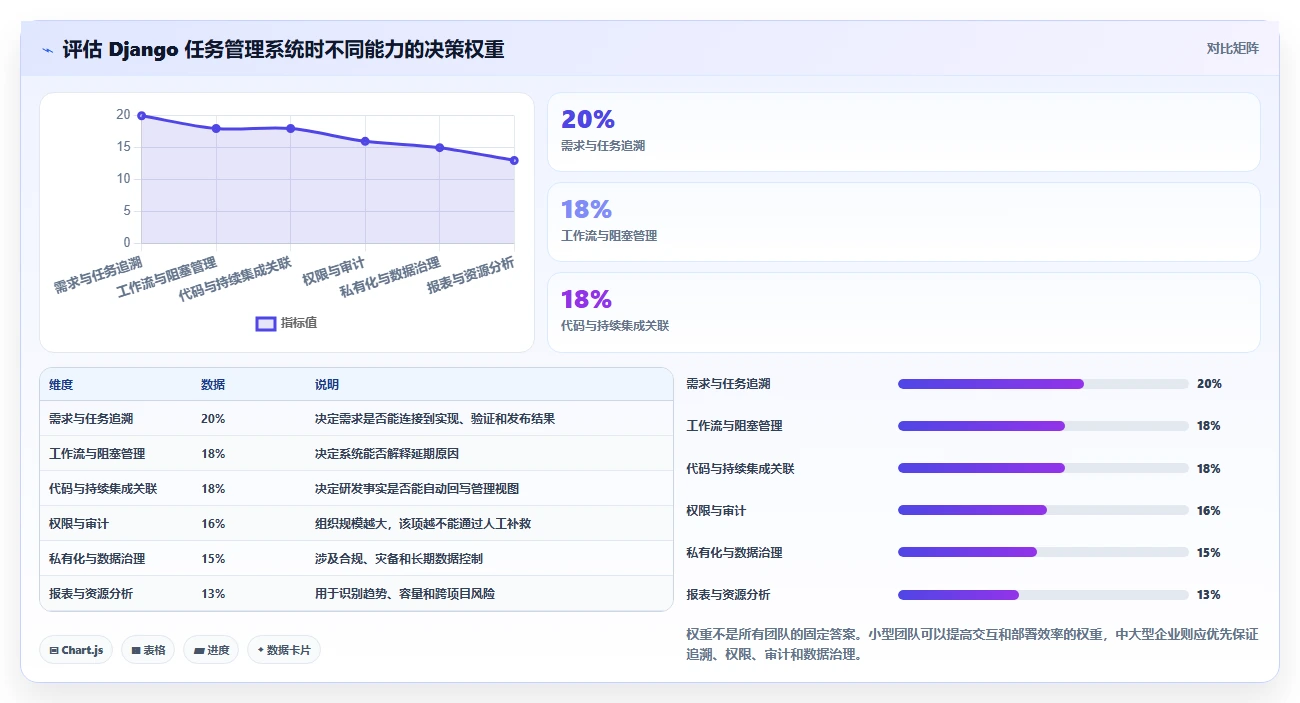Click the y-axis value 20 on the chart

point(123,115)
